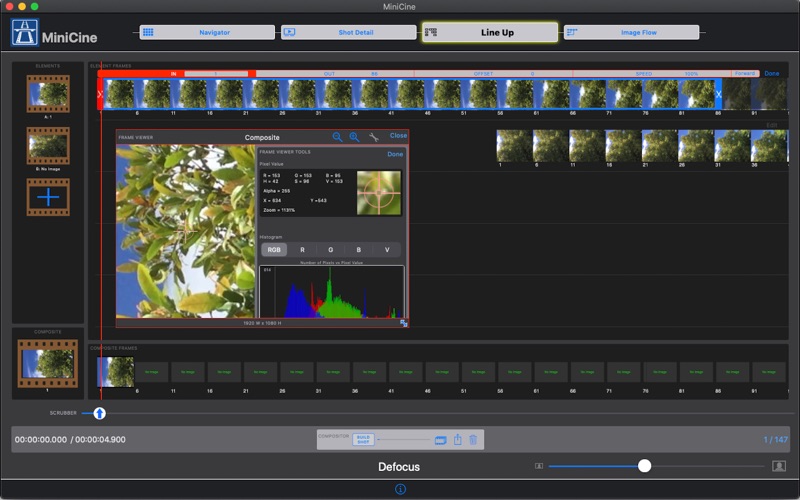800x500 pixels.
Task: Select the Line Up tab
Action: (x=490, y=32)
